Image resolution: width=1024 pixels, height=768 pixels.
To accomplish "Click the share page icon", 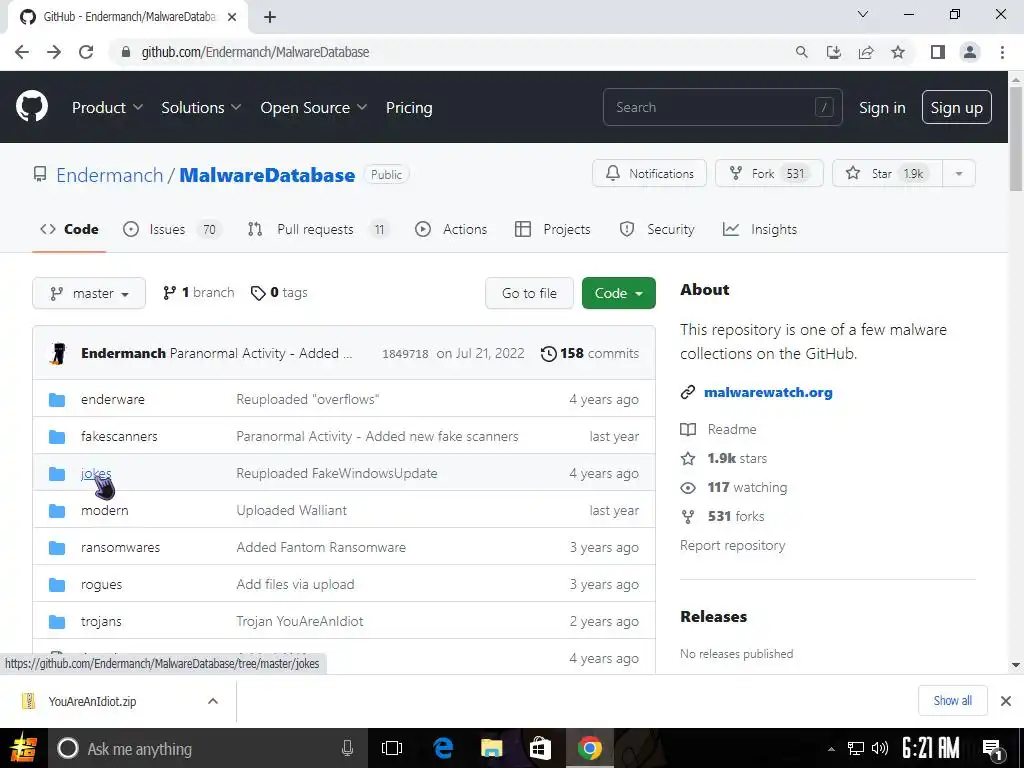I will (866, 52).
